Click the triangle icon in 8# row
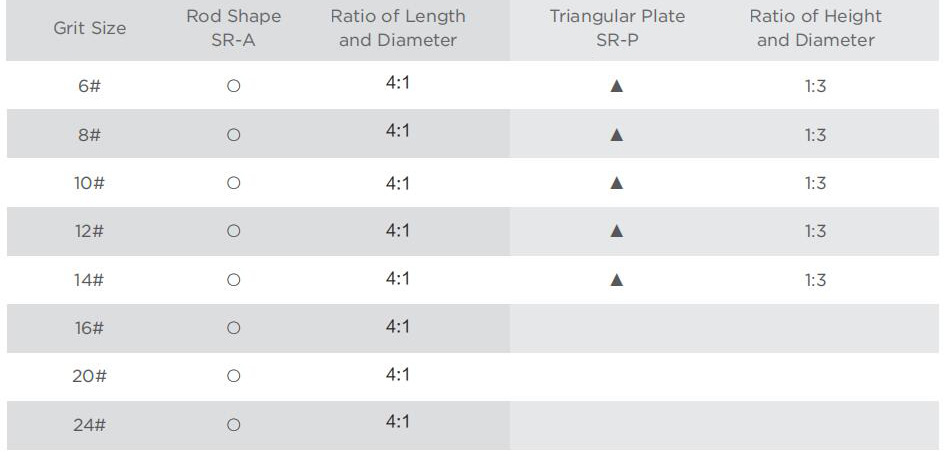The width and height of the screenshot is (946, 460). pos(617,135)
